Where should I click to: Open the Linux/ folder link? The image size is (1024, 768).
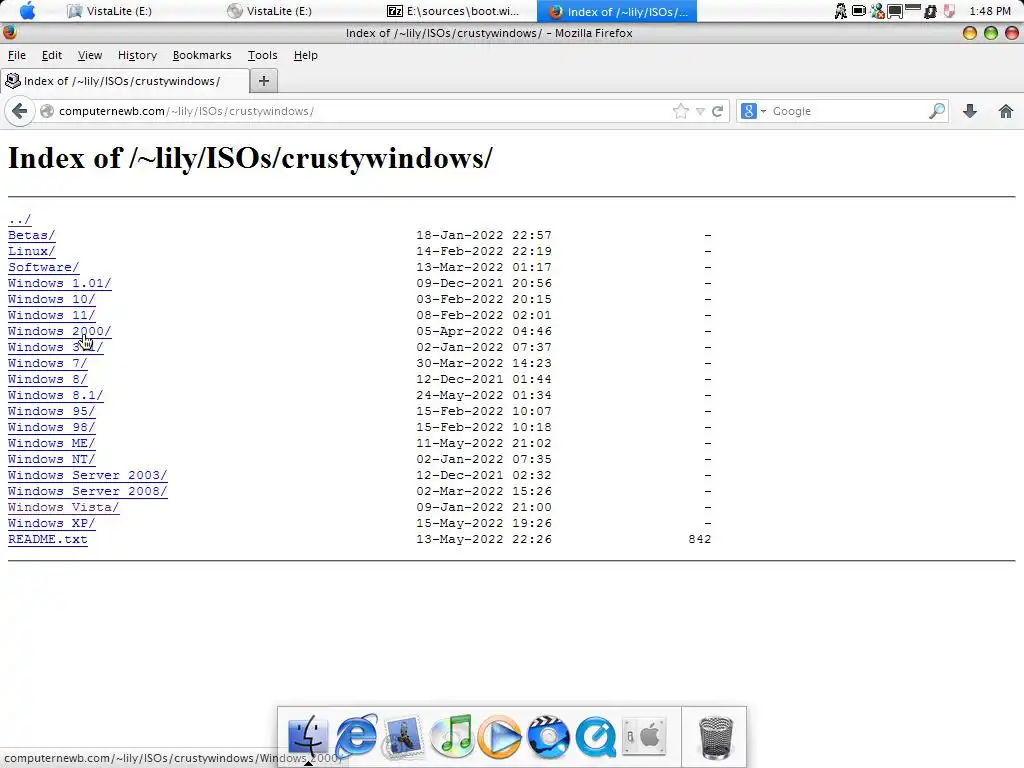(x=31, y=251)
